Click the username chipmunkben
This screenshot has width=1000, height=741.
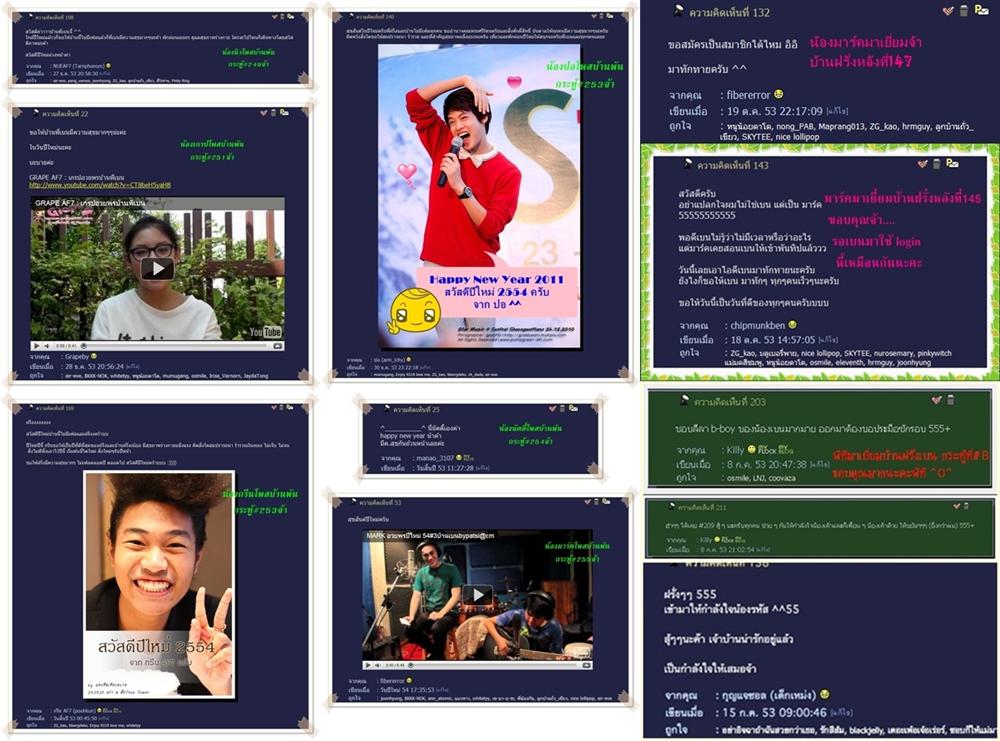tap(758, 325)
